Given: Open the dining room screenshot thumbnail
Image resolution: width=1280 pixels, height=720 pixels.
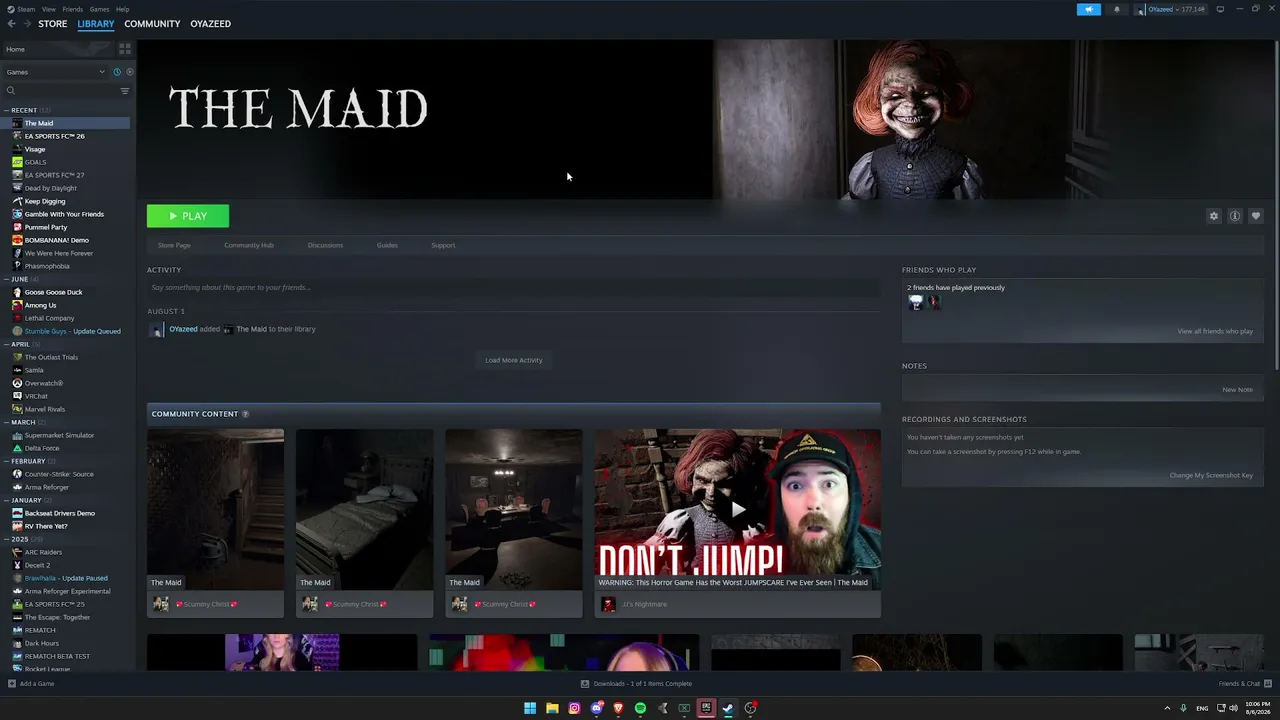Looking at the screenshot, I should click(514, 509).
